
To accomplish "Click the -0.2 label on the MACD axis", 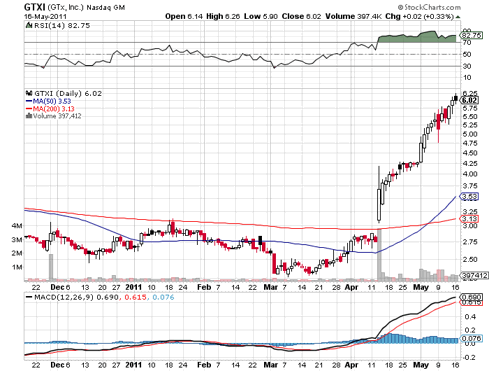I will (x=469, y=357).
